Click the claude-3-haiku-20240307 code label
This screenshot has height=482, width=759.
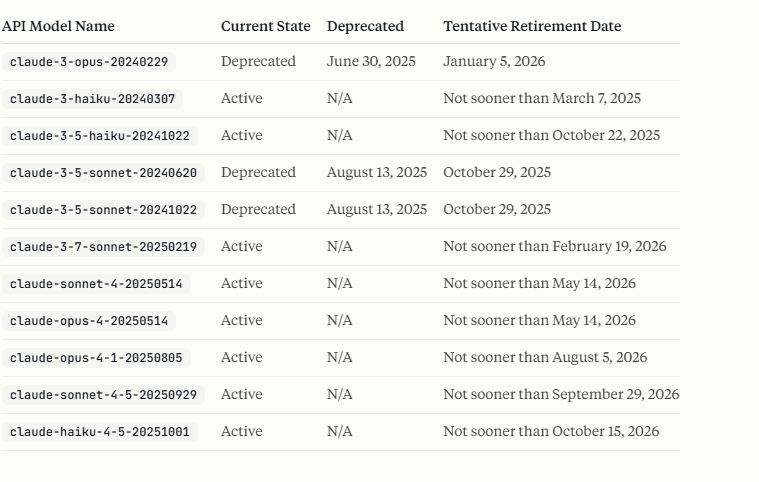point(92,99)
